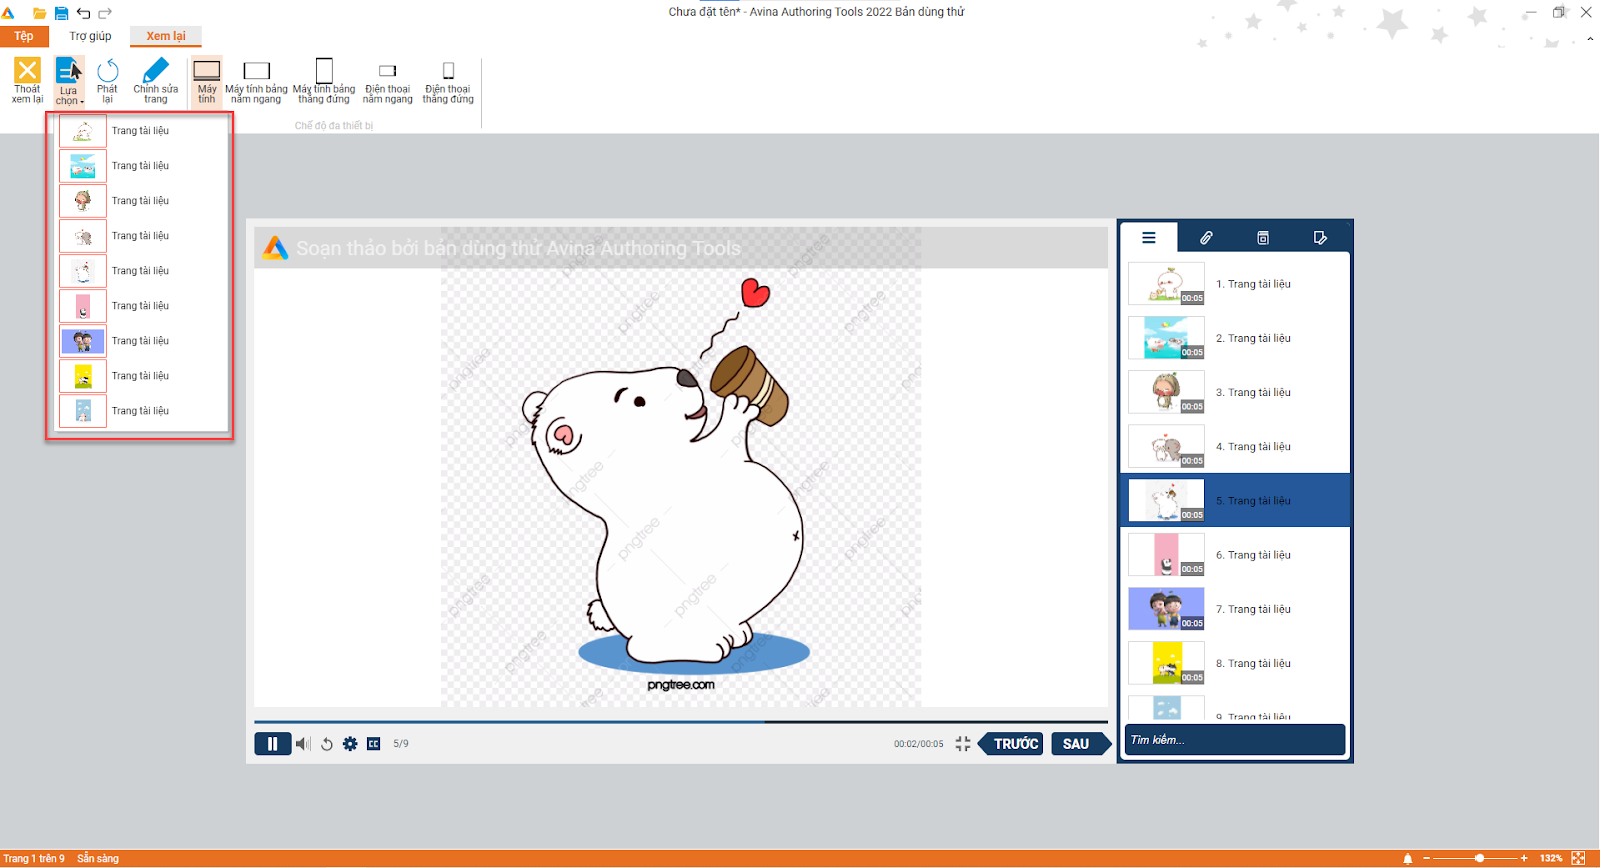The height and width of the screenshot is (868, 1600).
Task: Open the Trợ giúp tab
Action: coord(90,36)
